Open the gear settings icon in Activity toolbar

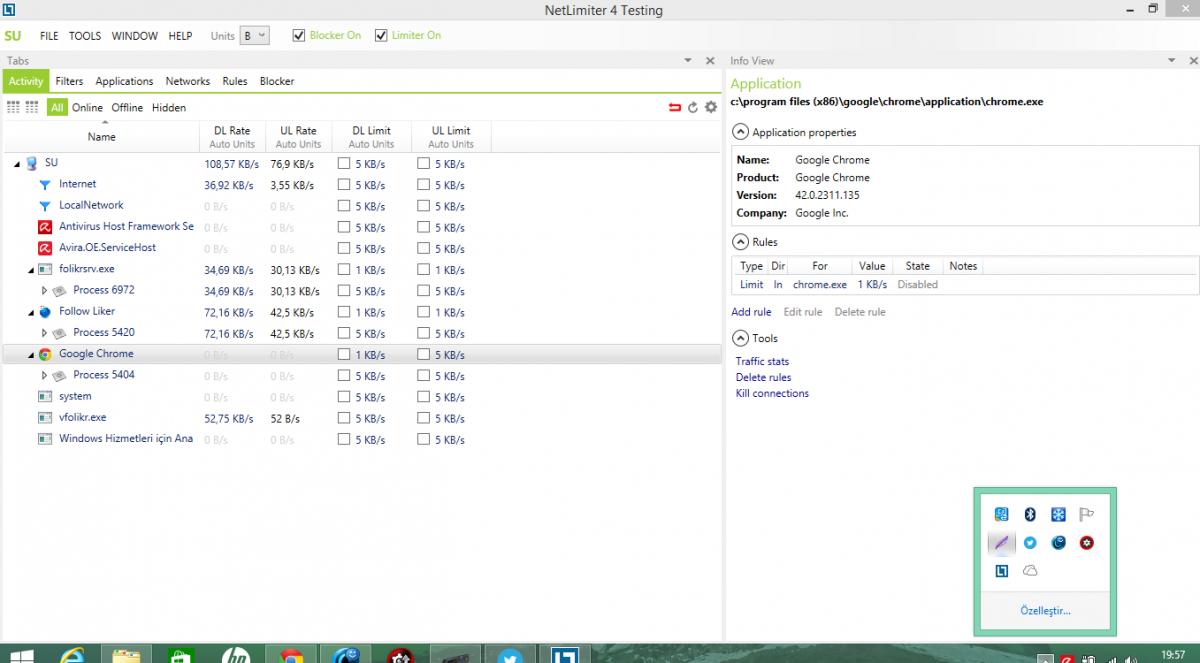pyautogui.click(x=711, y=107)
